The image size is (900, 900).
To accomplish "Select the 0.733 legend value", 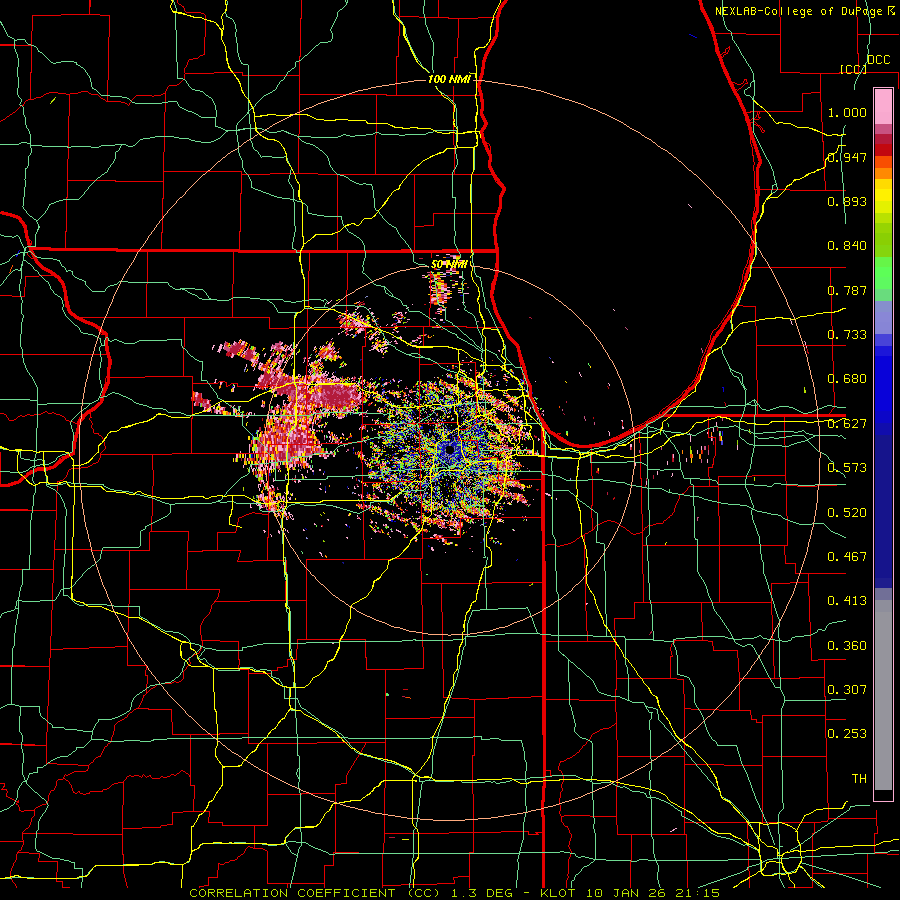I will pyautogui.click(x=847, y=335).
